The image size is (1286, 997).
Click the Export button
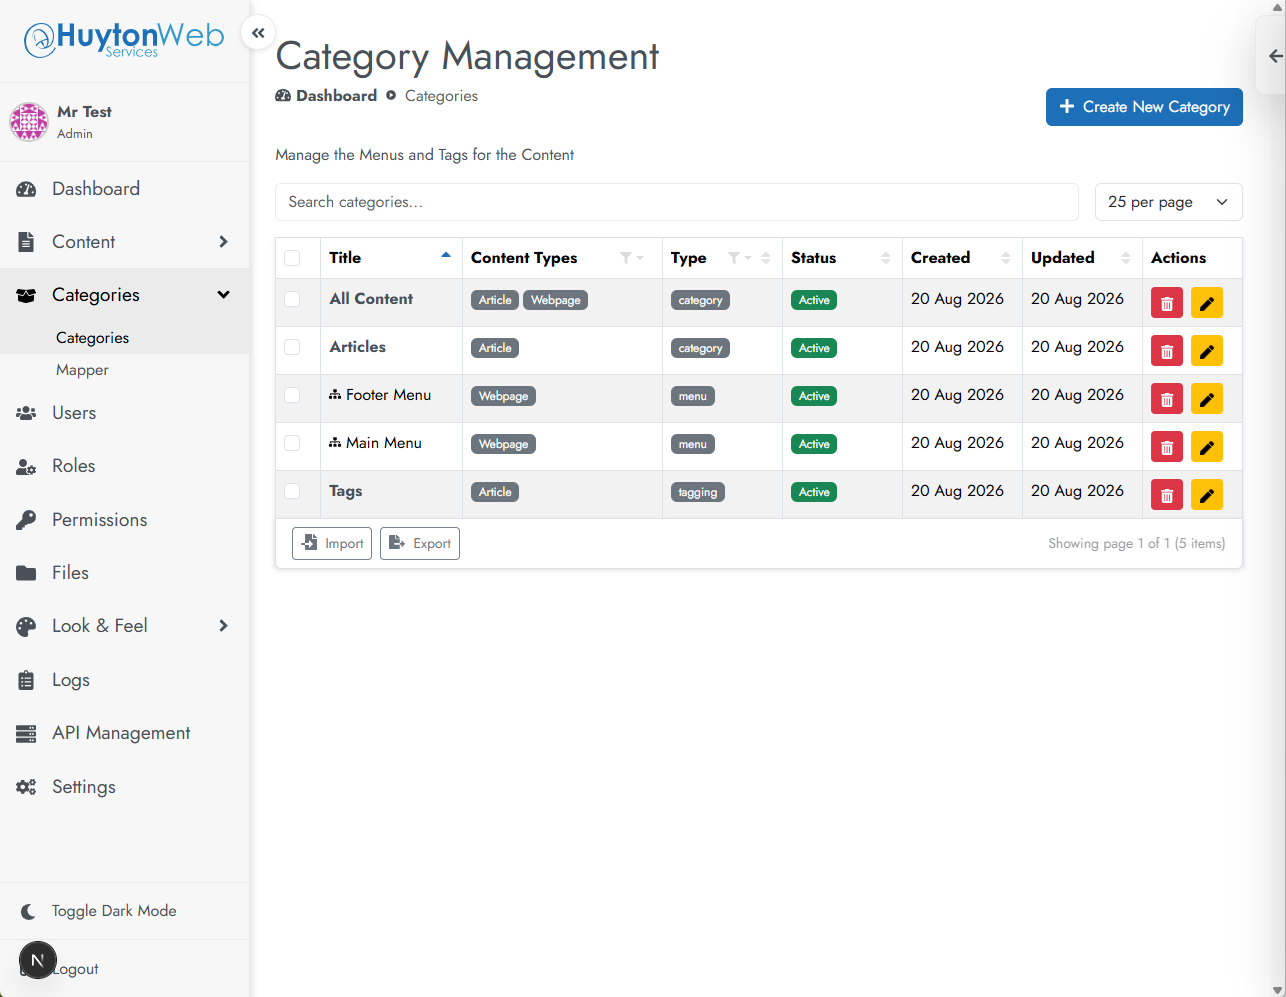420,544
